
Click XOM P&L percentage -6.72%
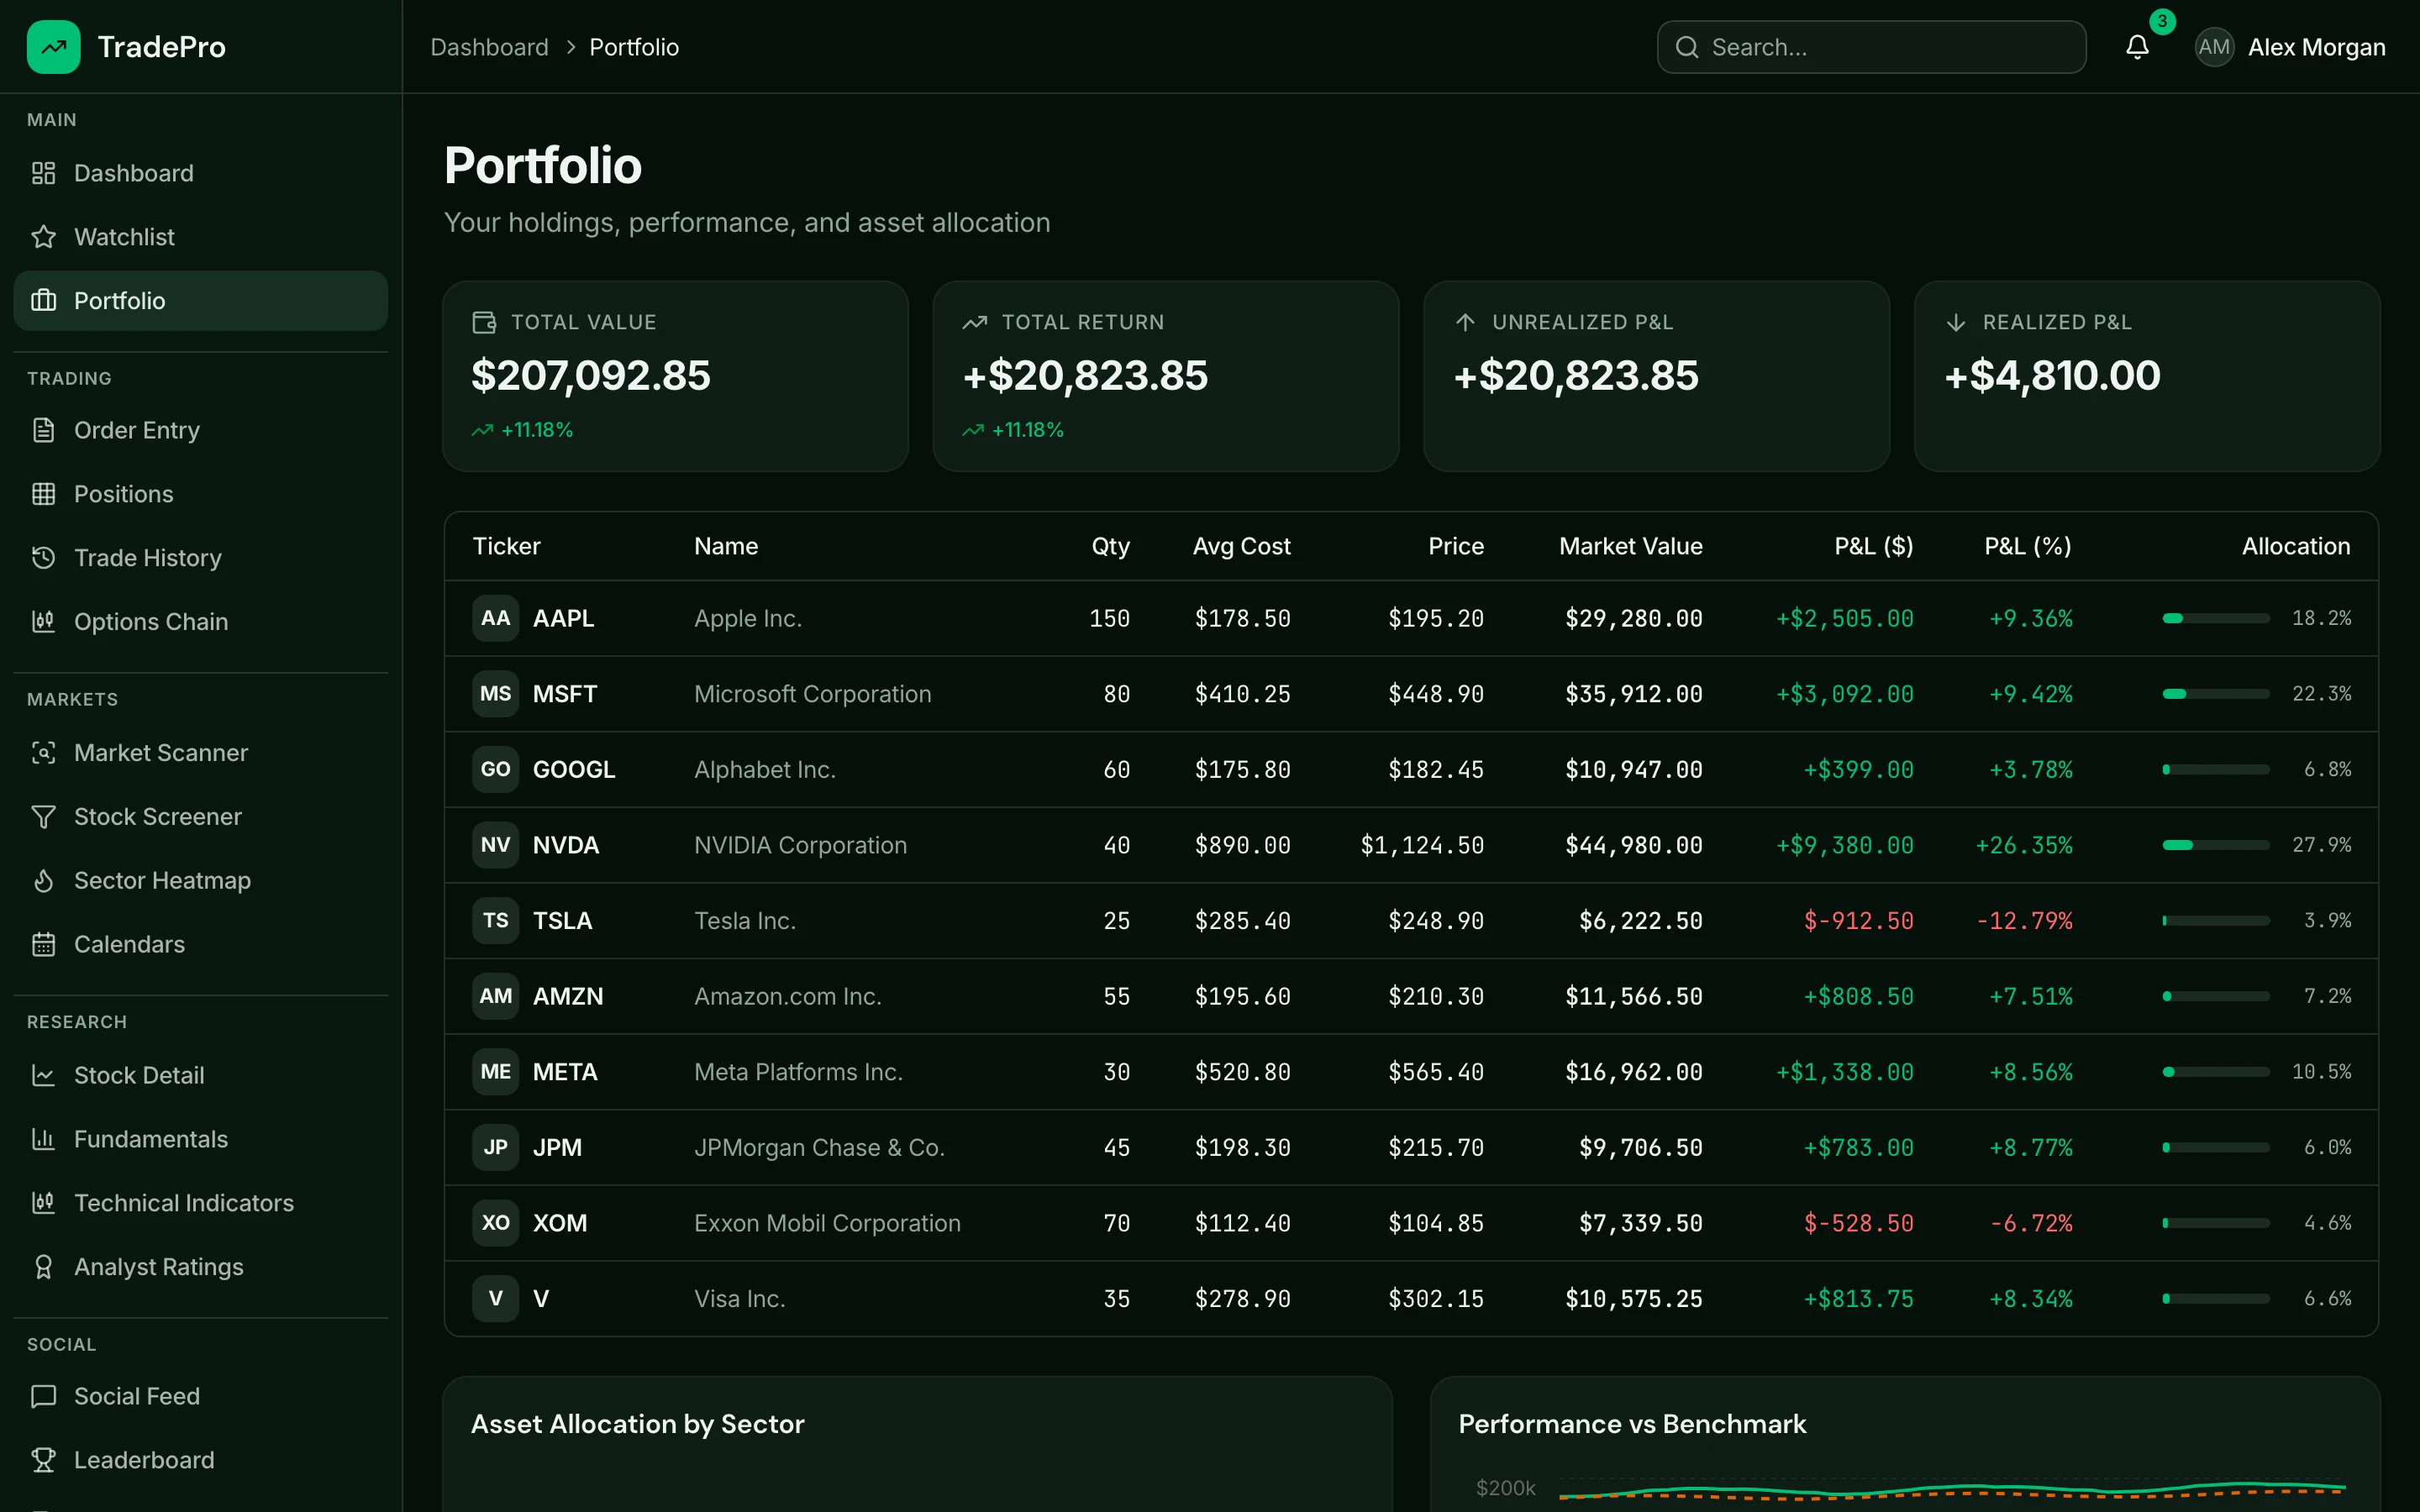coord(2030,1223)
